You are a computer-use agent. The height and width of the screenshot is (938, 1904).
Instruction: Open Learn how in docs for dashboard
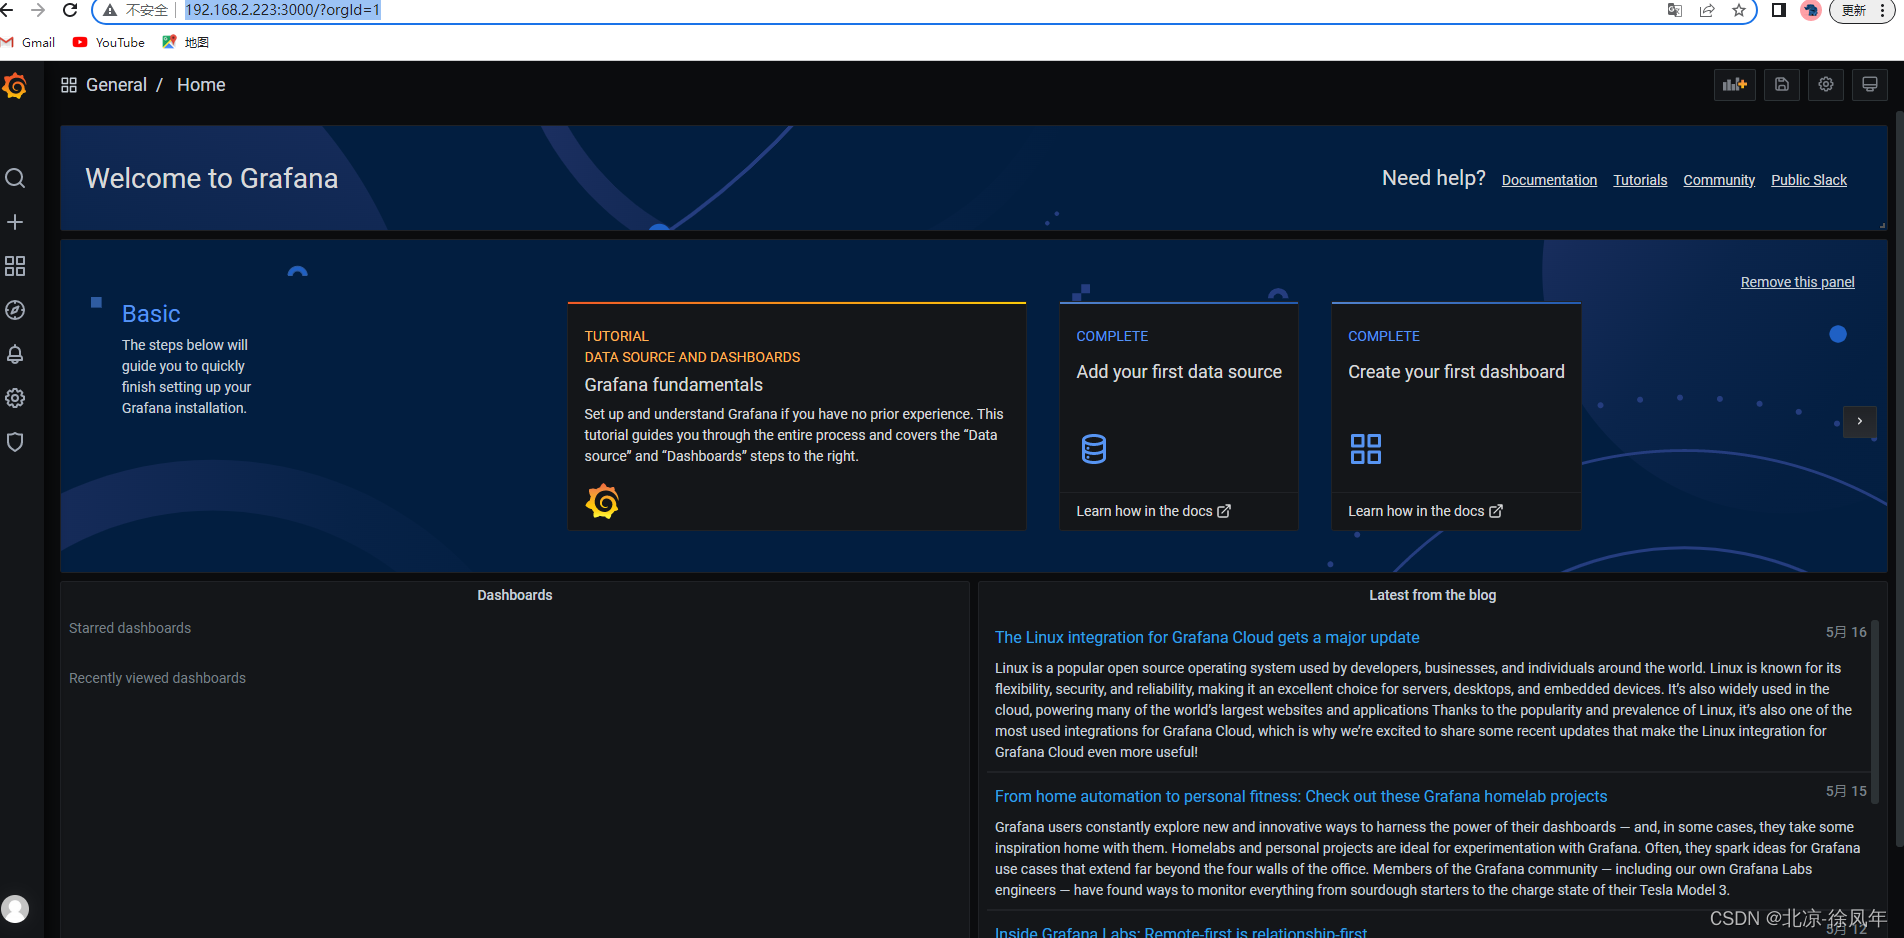tap(1425, 511)
